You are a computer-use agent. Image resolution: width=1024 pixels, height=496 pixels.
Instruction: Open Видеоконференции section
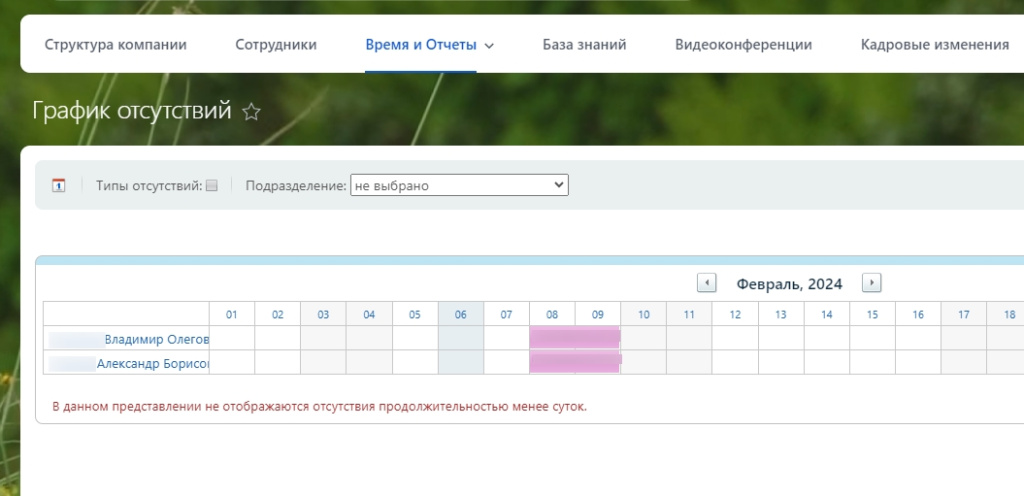pyautogui.click(x=743, y=44)
